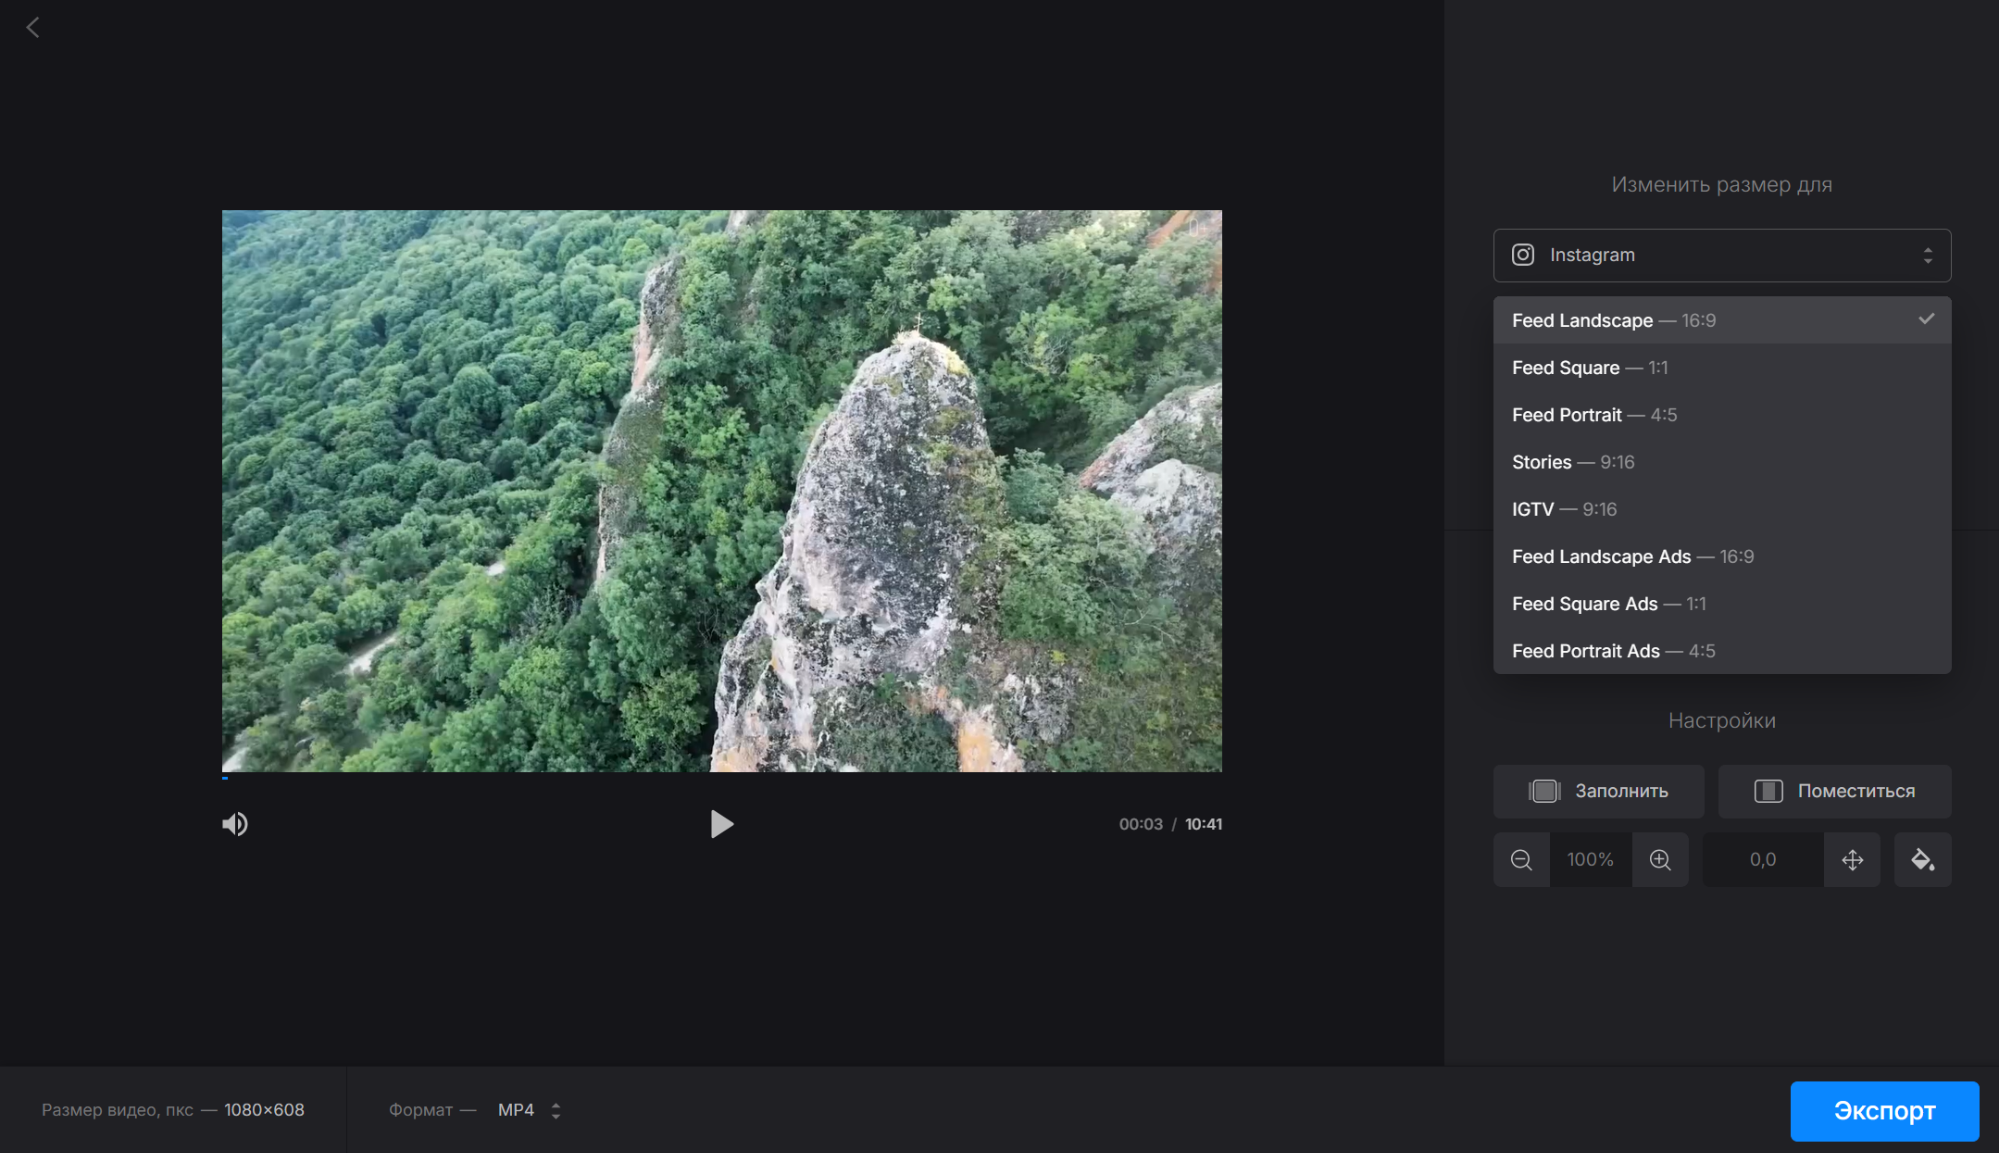Click the 0,0 position value field

[x=1762, y=860]
